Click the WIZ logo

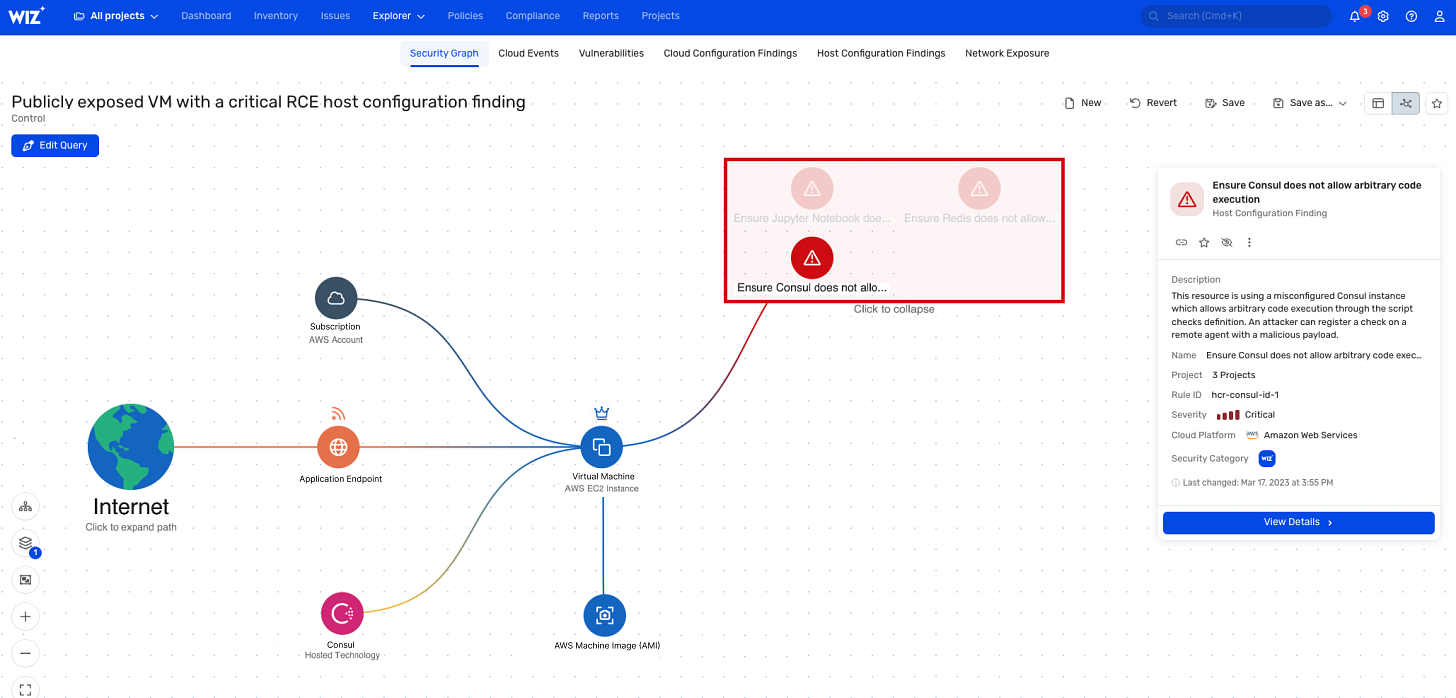click(x=28, y=15)
